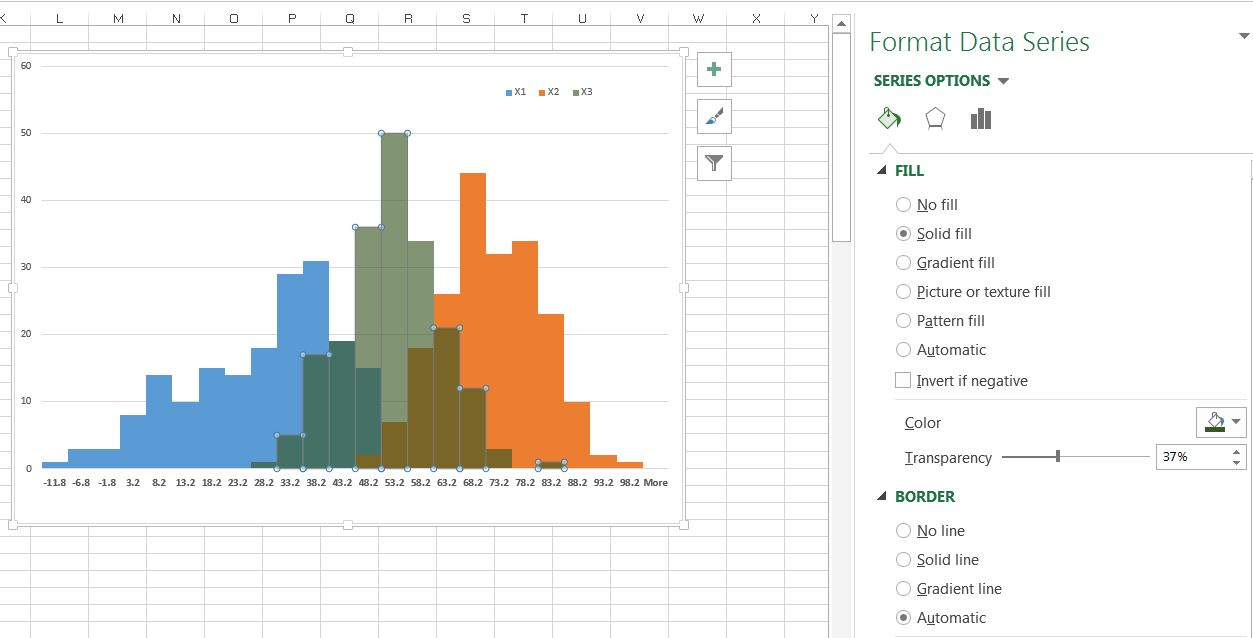Select the orange X2 legend marker
Screen dimensions: 1253x638
[x=541, y=91]
